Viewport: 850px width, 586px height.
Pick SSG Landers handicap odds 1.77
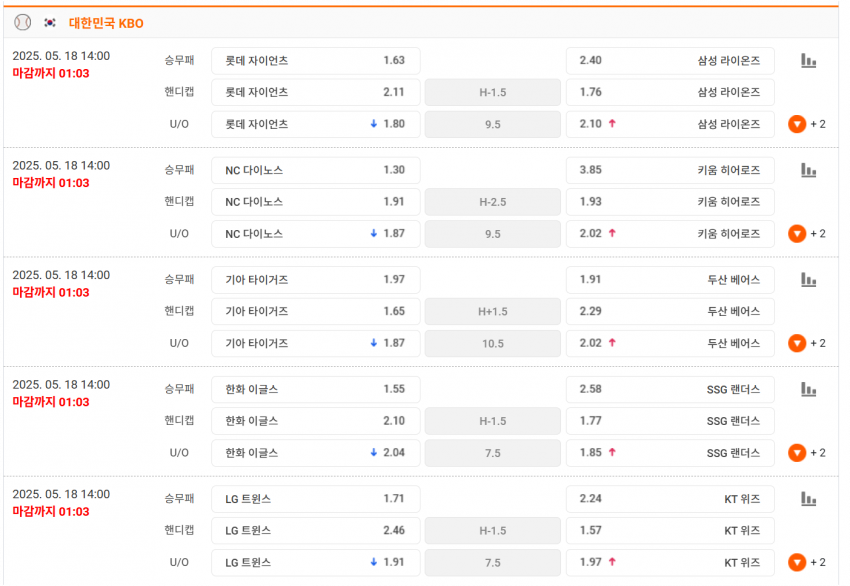pos(670,421)
